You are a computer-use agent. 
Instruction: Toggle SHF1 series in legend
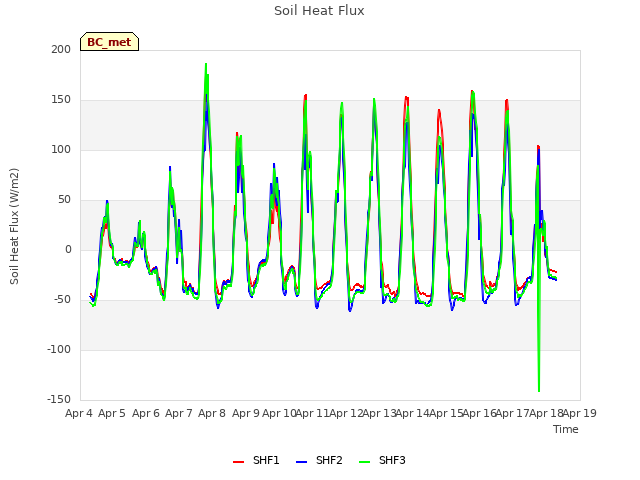[x=256, y=460]
